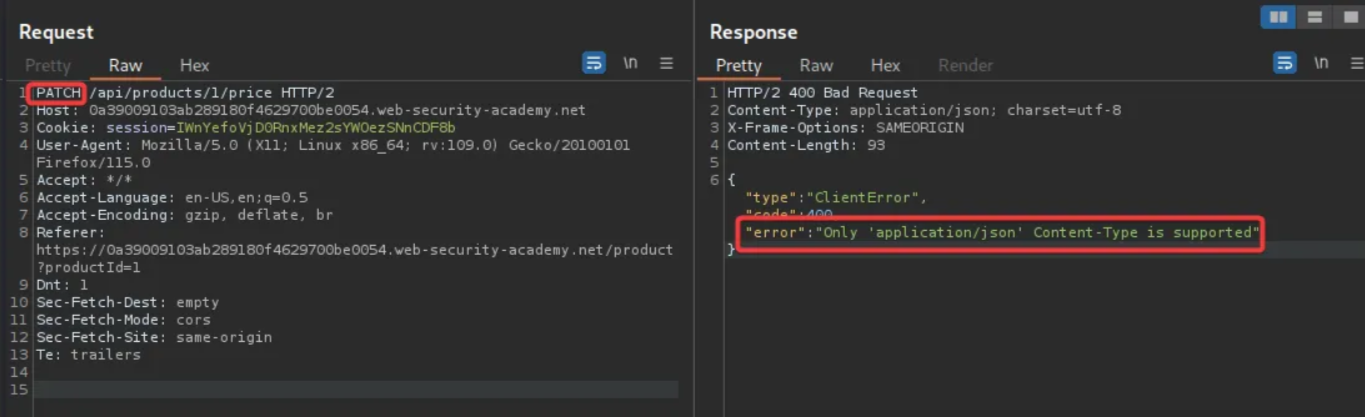This screenshot has height=417, width=1365.
Task: Click the session cookie value
Action: pos(315,128)
